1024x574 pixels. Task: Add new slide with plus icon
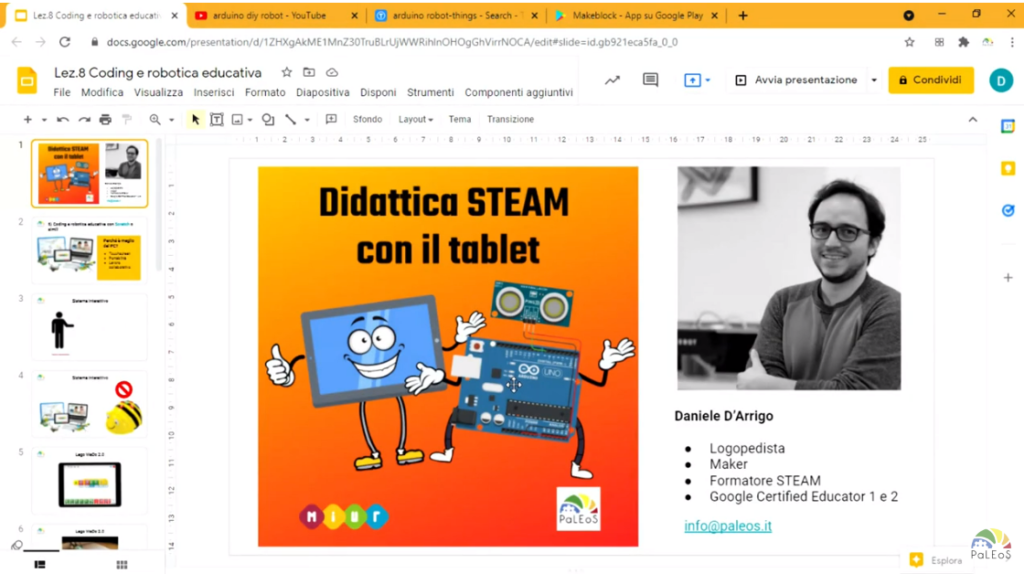click(x=27, y=120)
